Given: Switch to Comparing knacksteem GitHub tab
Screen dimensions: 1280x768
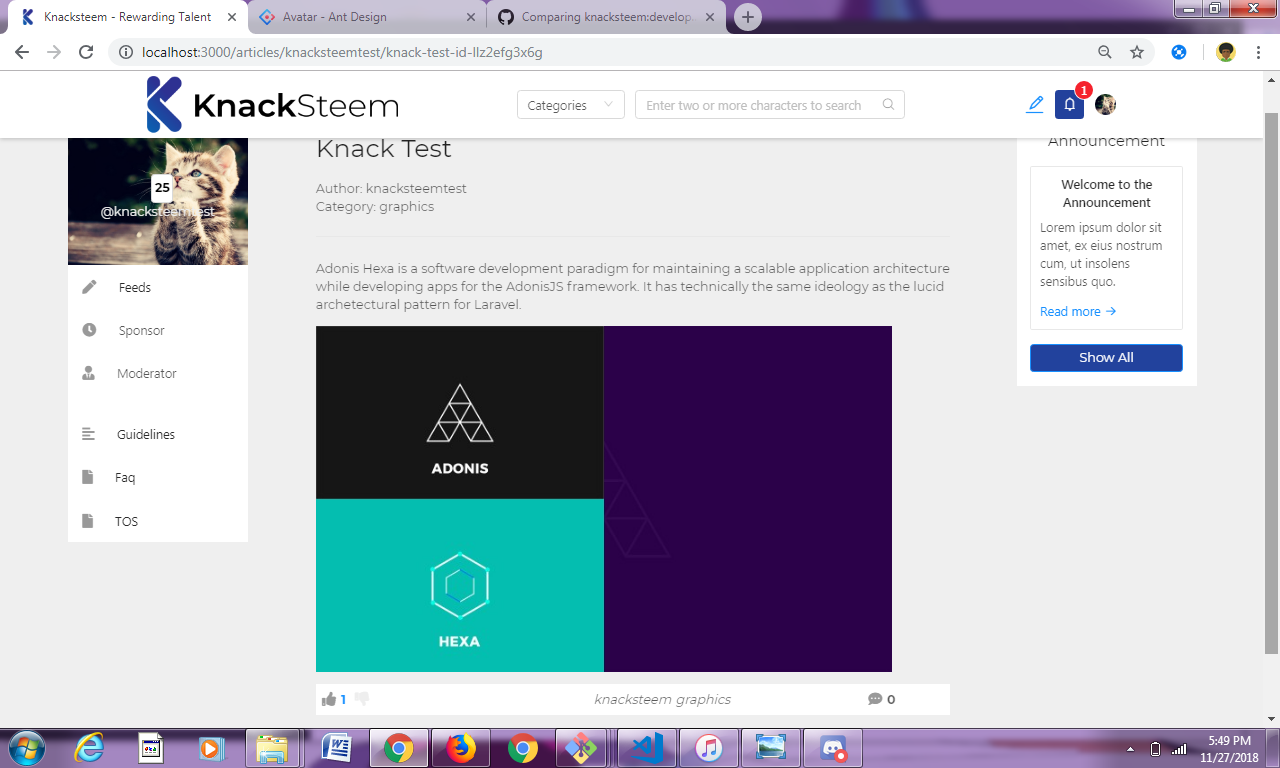Looking at the screenshot, I should click(x=607, y=17).
